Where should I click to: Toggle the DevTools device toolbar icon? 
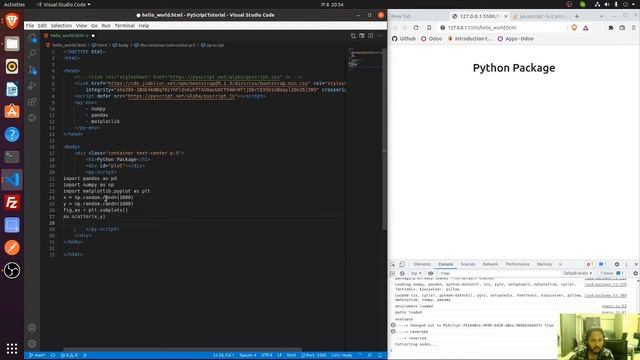[x=402, y=264]
